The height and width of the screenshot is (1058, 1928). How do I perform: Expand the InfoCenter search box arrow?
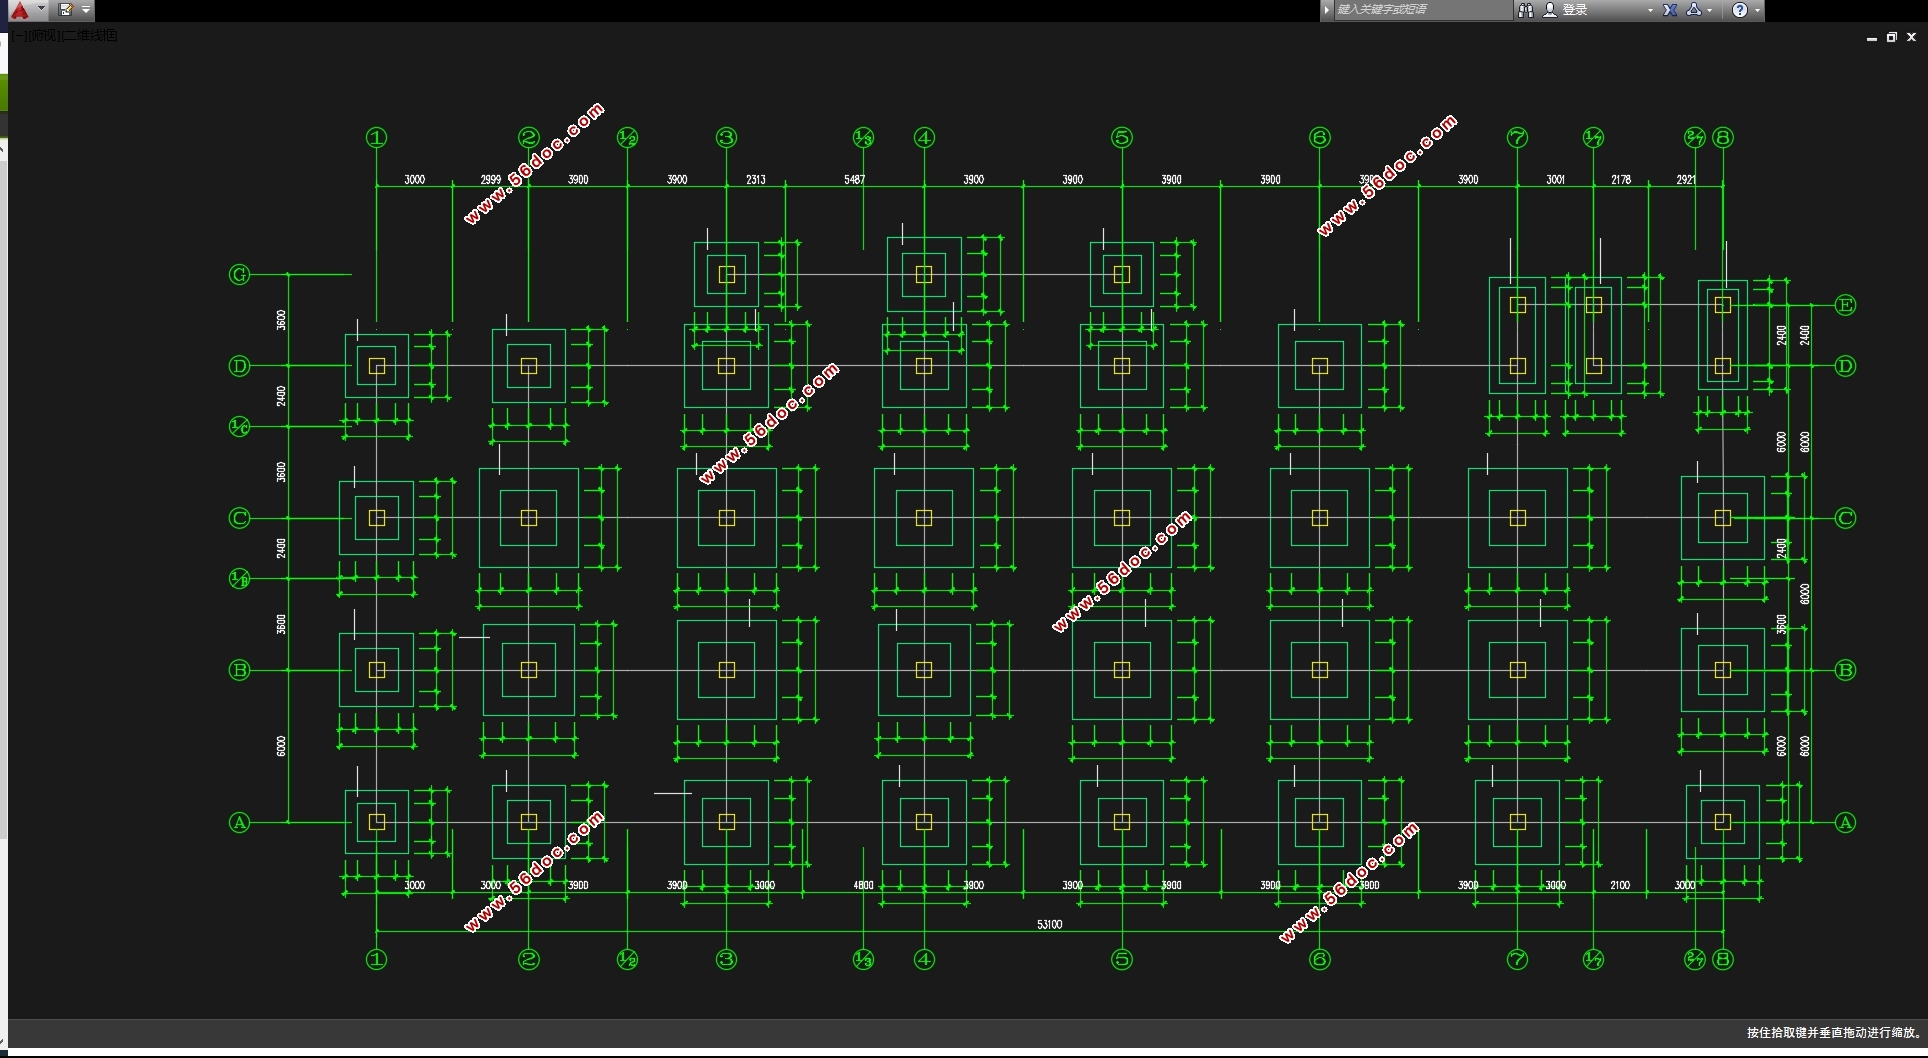pyautogui.click(x=1327, y=10)
